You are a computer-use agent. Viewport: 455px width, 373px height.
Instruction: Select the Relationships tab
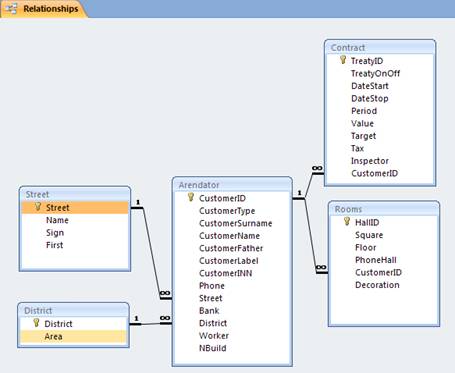[x=43, y=9]
